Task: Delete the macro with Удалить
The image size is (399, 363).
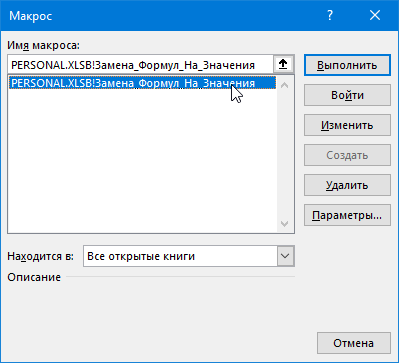Action: 347,185
